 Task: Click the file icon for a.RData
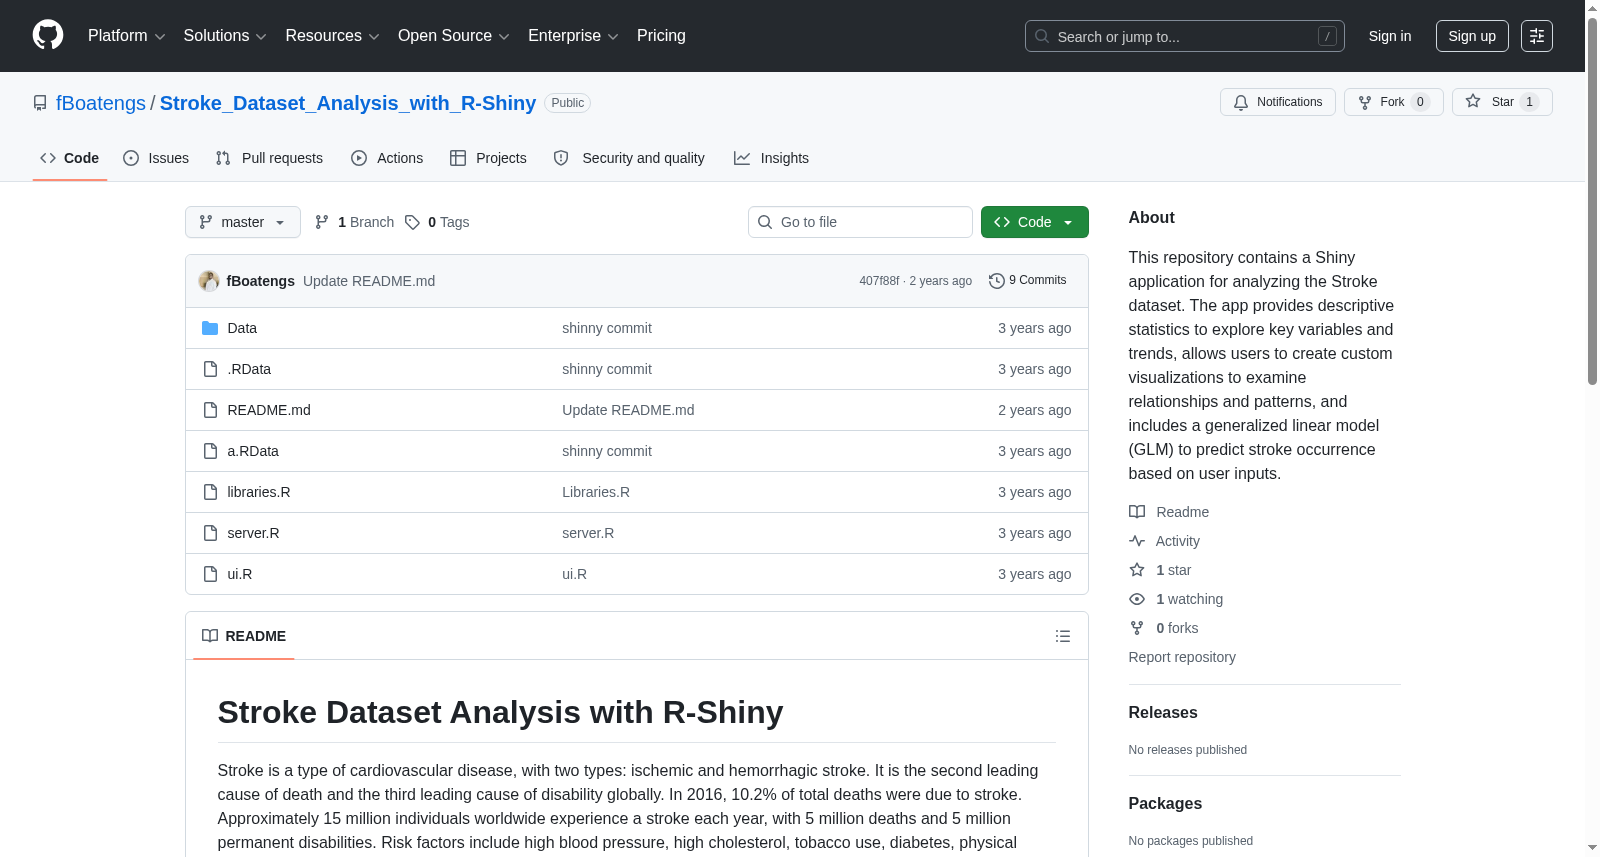point(210,451)
